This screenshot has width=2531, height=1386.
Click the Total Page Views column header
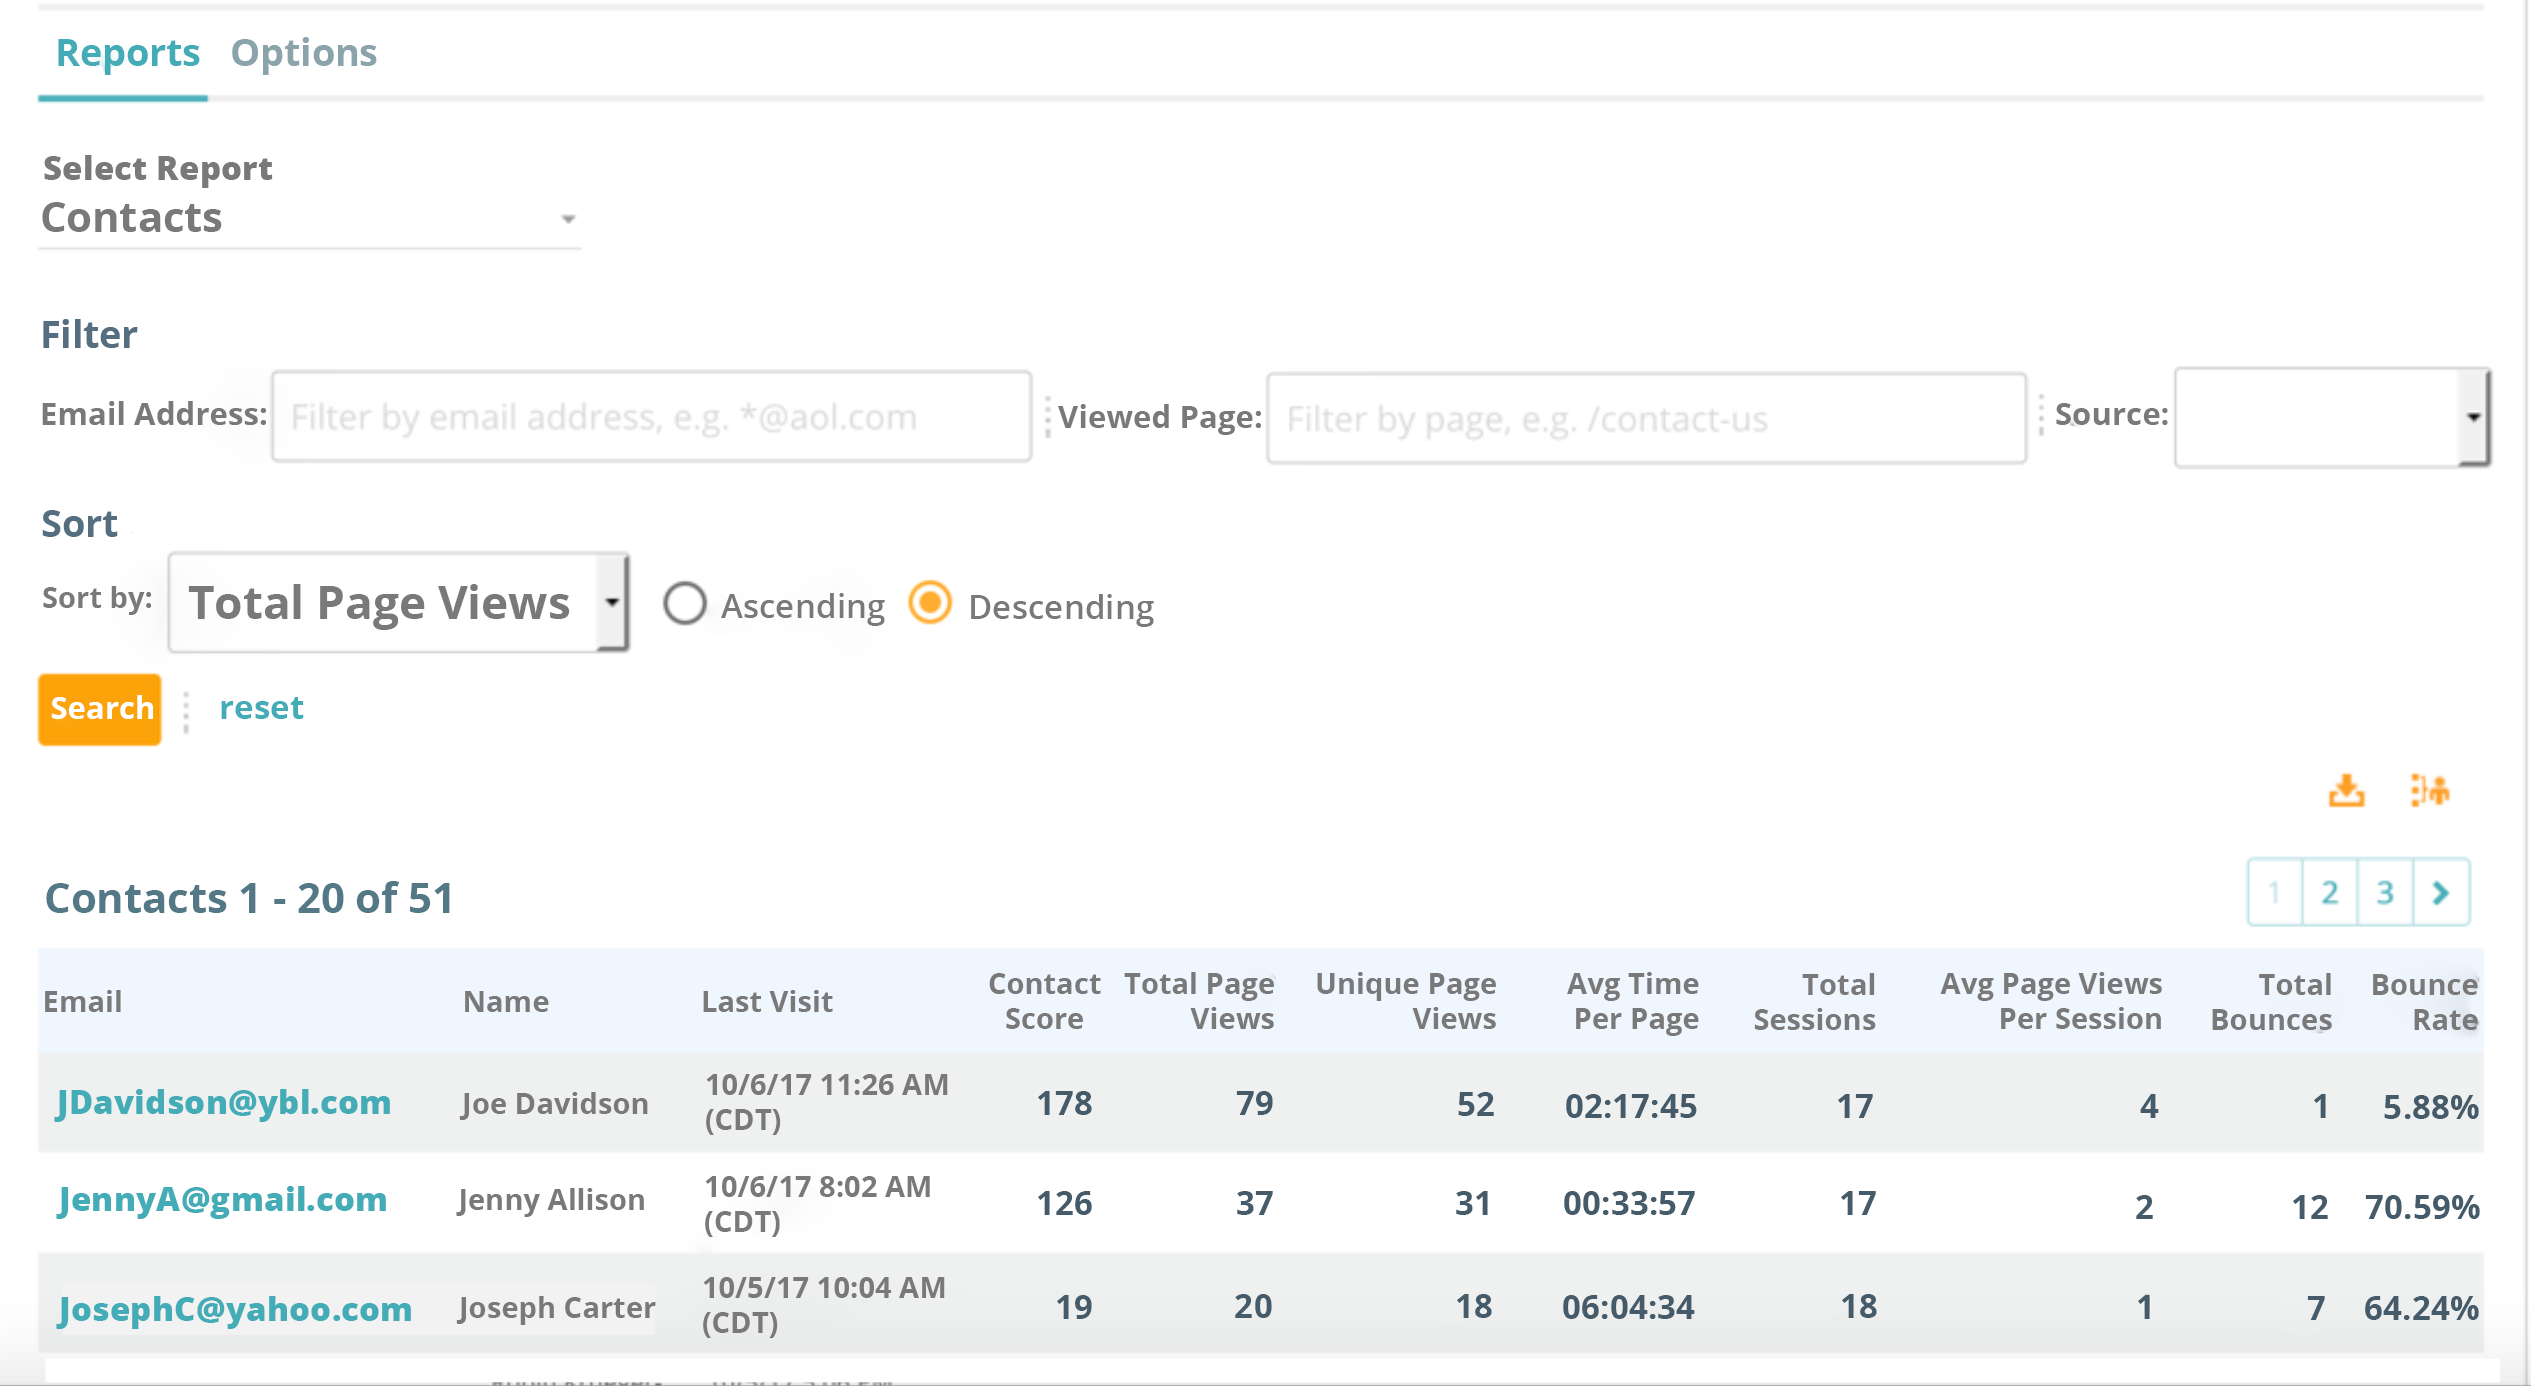[1199, 1001]
